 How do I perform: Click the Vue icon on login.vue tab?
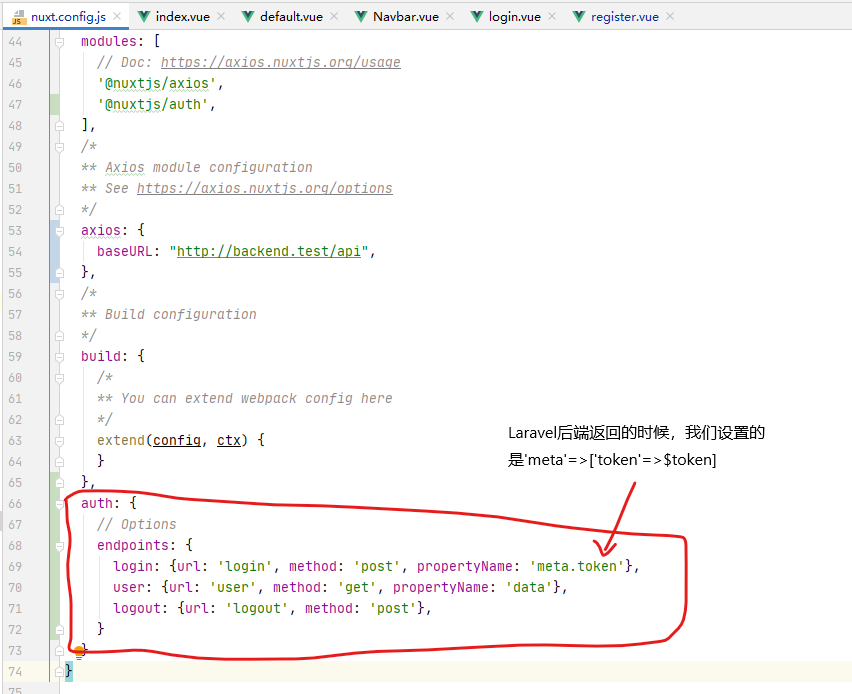[x=477, y=17]
